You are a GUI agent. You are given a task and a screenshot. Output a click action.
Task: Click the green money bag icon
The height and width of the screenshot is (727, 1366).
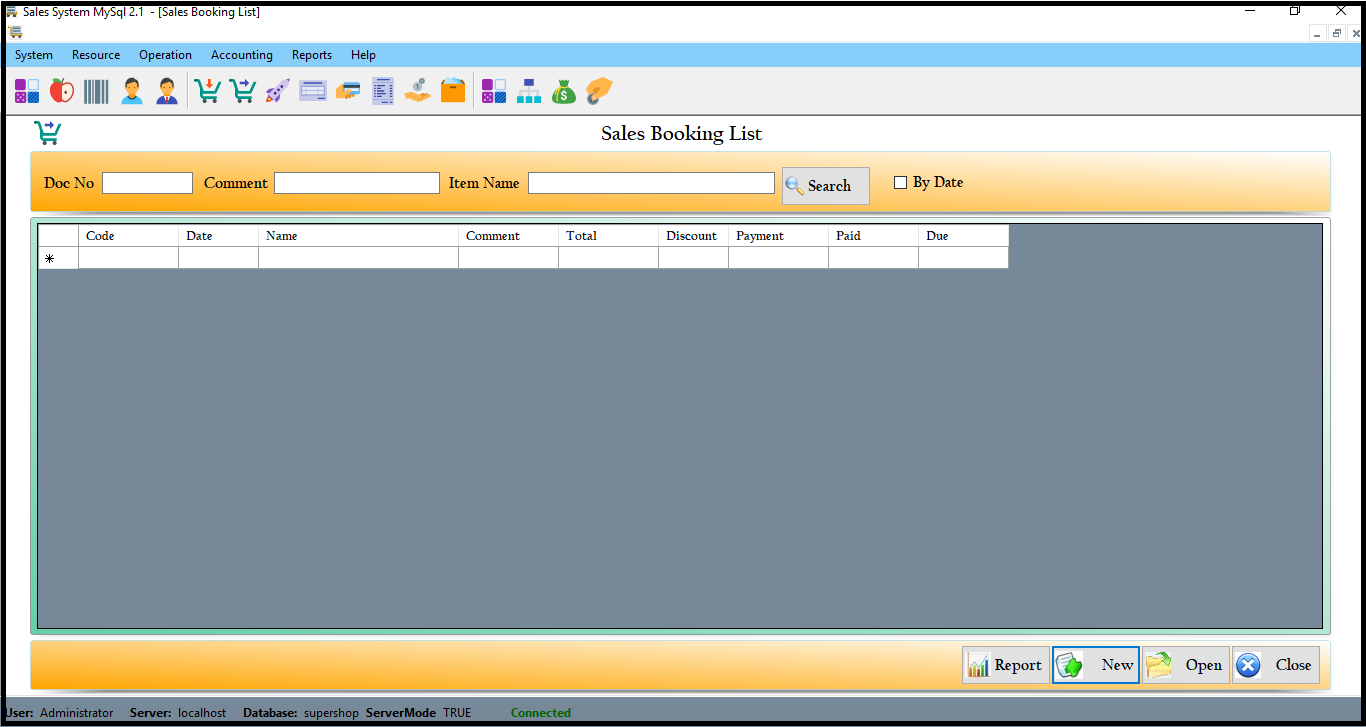[x=564, y=91]
